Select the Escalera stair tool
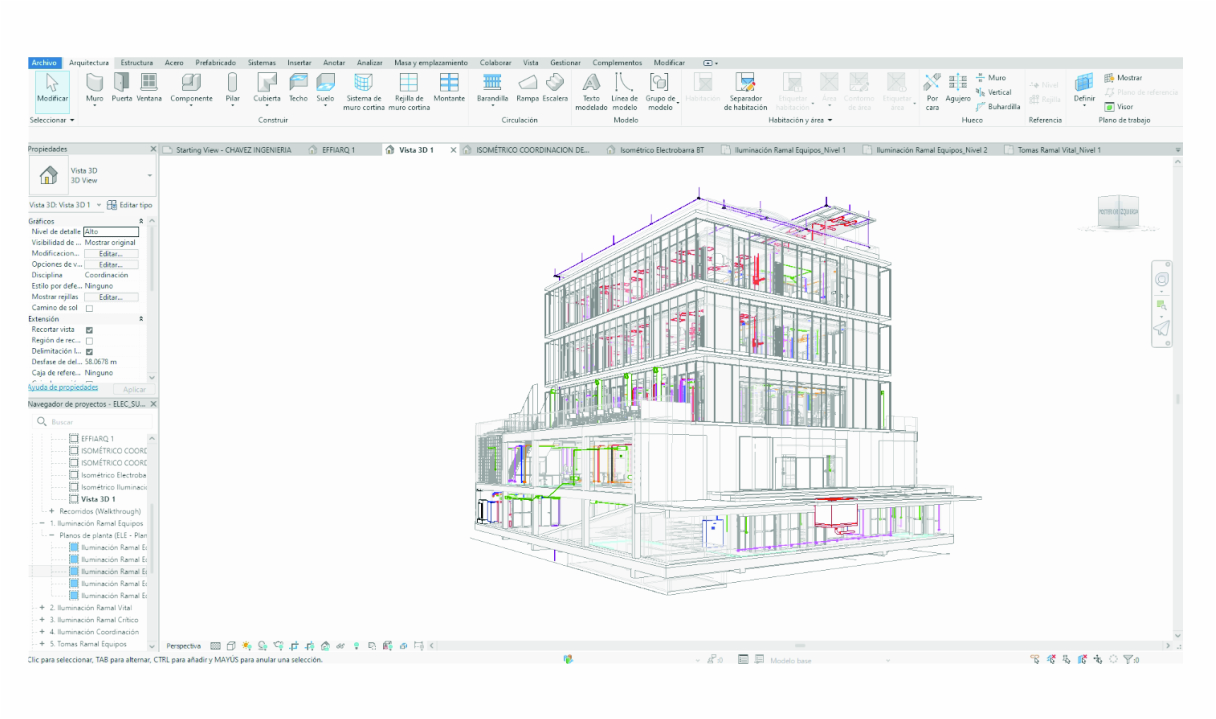Screen dimensions: 1216x719 point(555,87)
